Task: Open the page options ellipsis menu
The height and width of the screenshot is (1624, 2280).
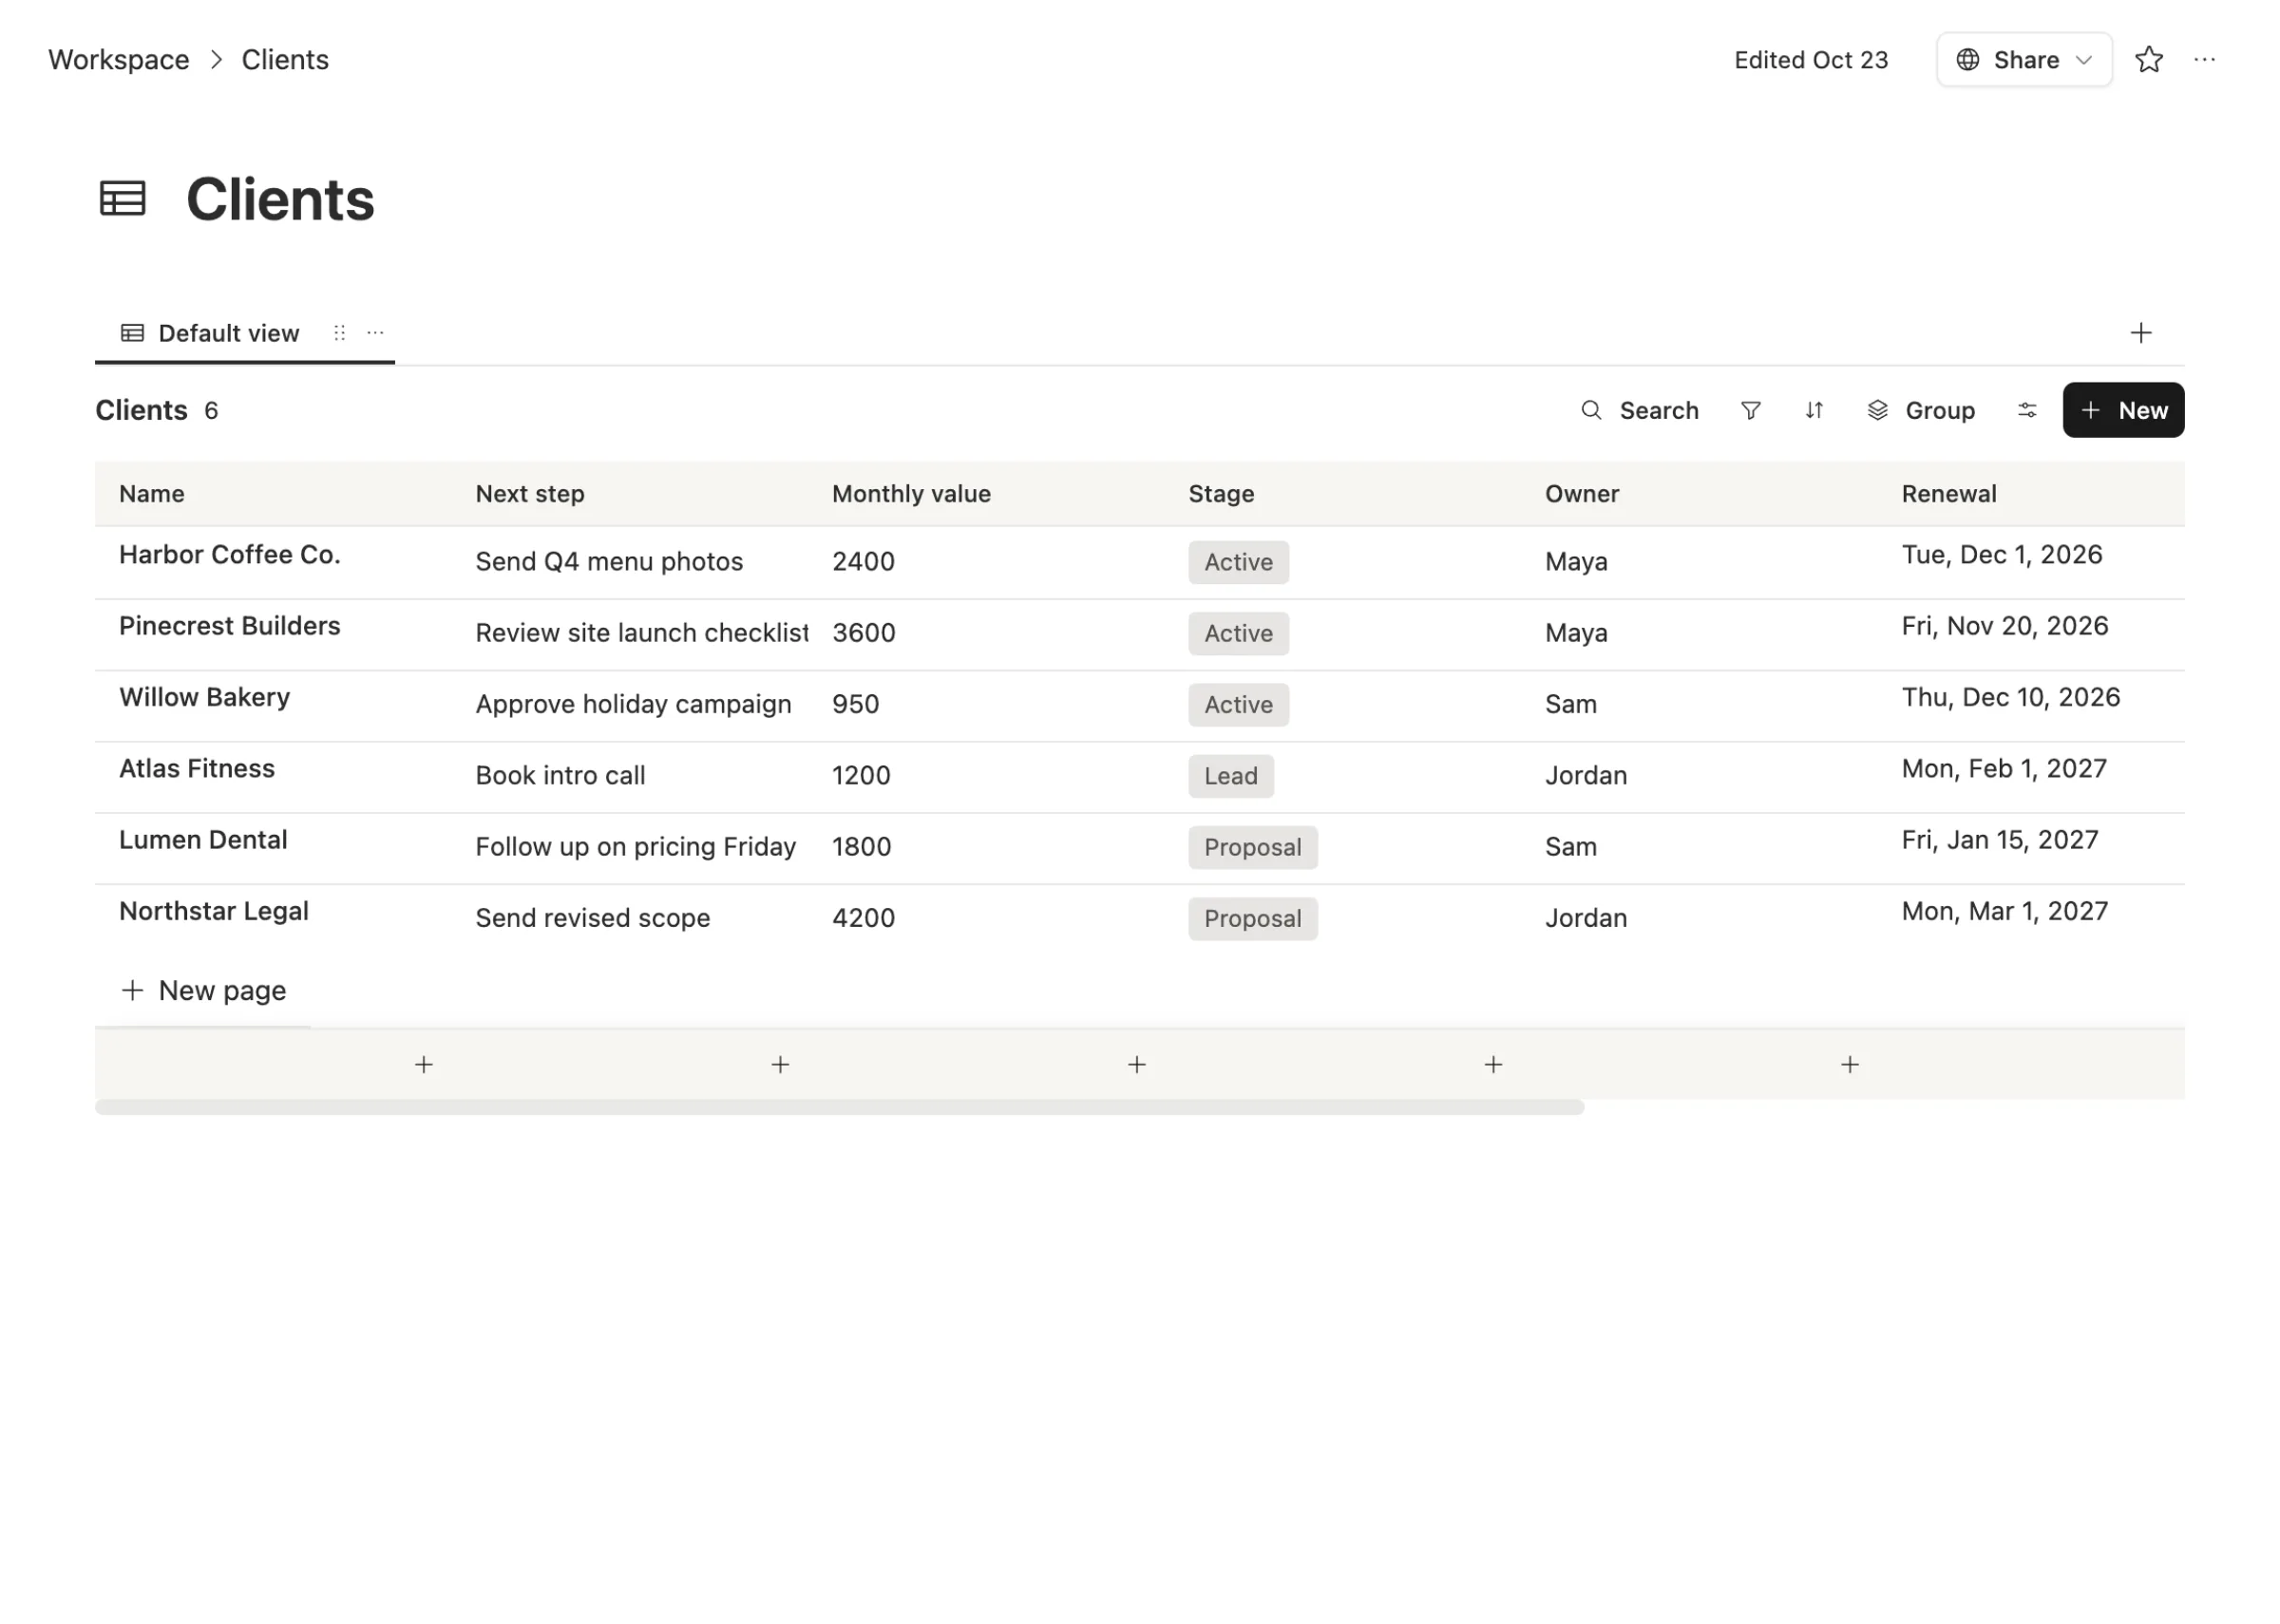Action: (2204, 60)
